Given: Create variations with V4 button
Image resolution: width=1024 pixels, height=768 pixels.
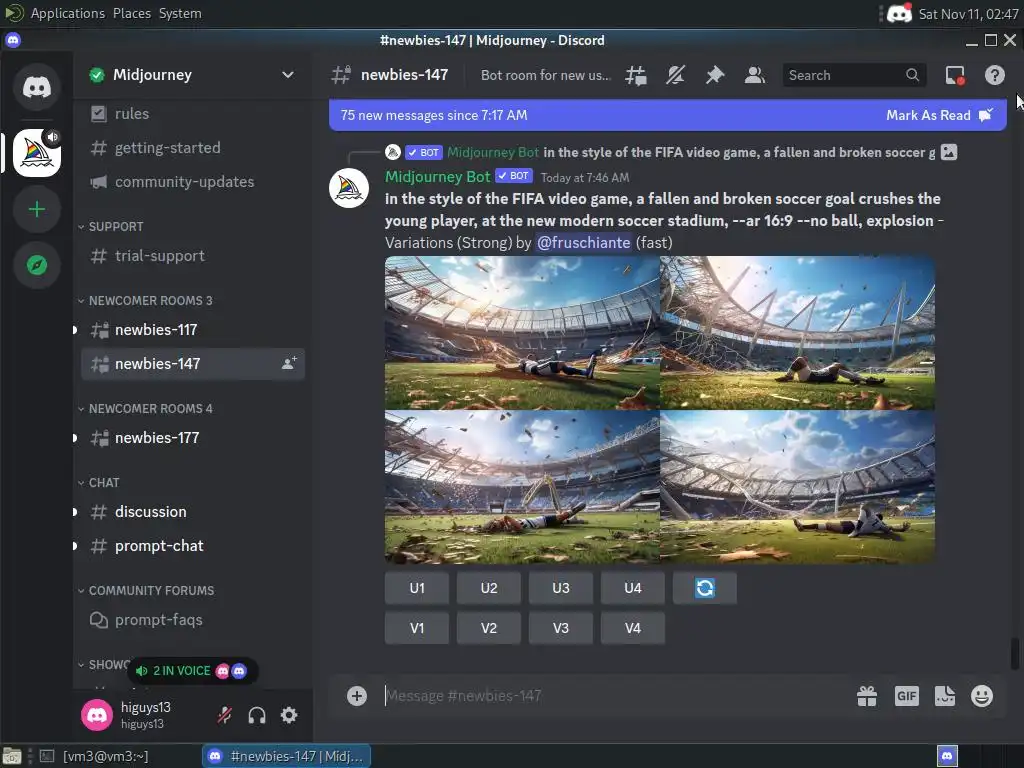Looking at the screenshot, I should coord(632,628).
